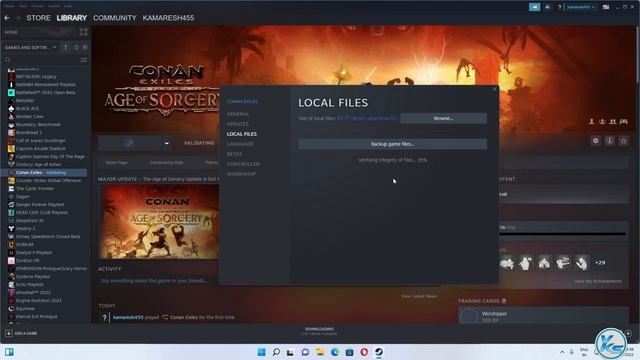This screenshot has width=640, height=360.
Task: Open WORKSHOP properties tab
Action: coord(241,174)
